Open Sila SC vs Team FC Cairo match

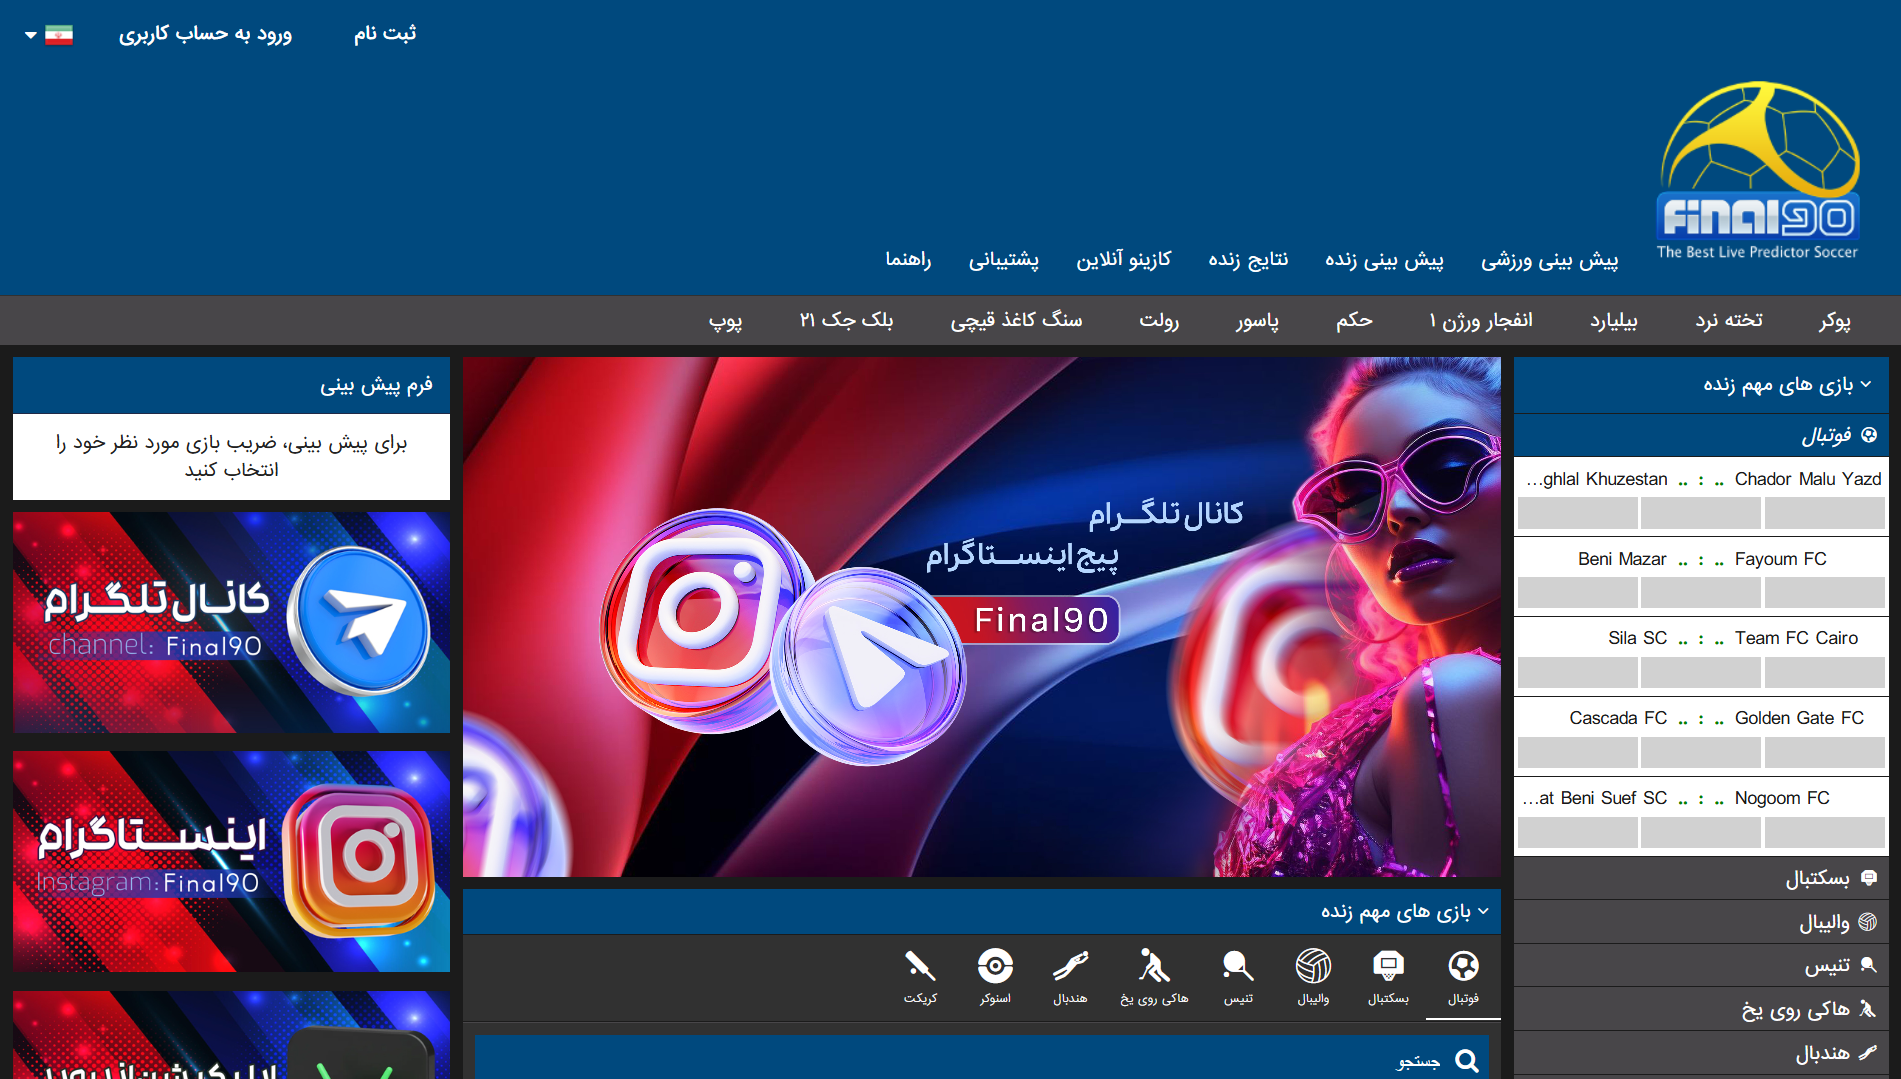pyautogui.click(x=1701, y=638)
